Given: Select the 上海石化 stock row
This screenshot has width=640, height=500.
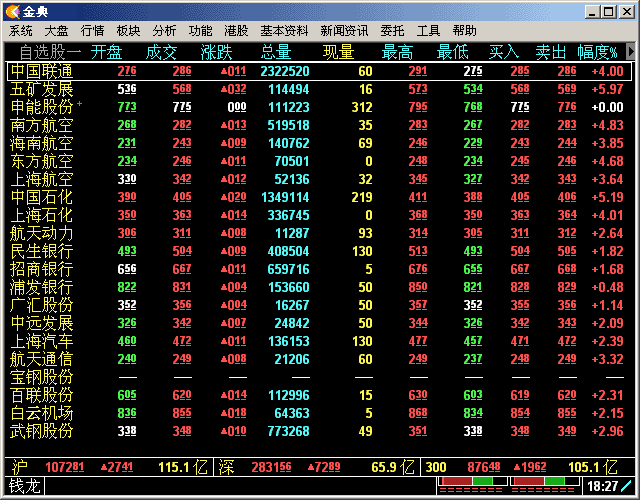Looking at the screenshot, I should (x=319, y=215).
